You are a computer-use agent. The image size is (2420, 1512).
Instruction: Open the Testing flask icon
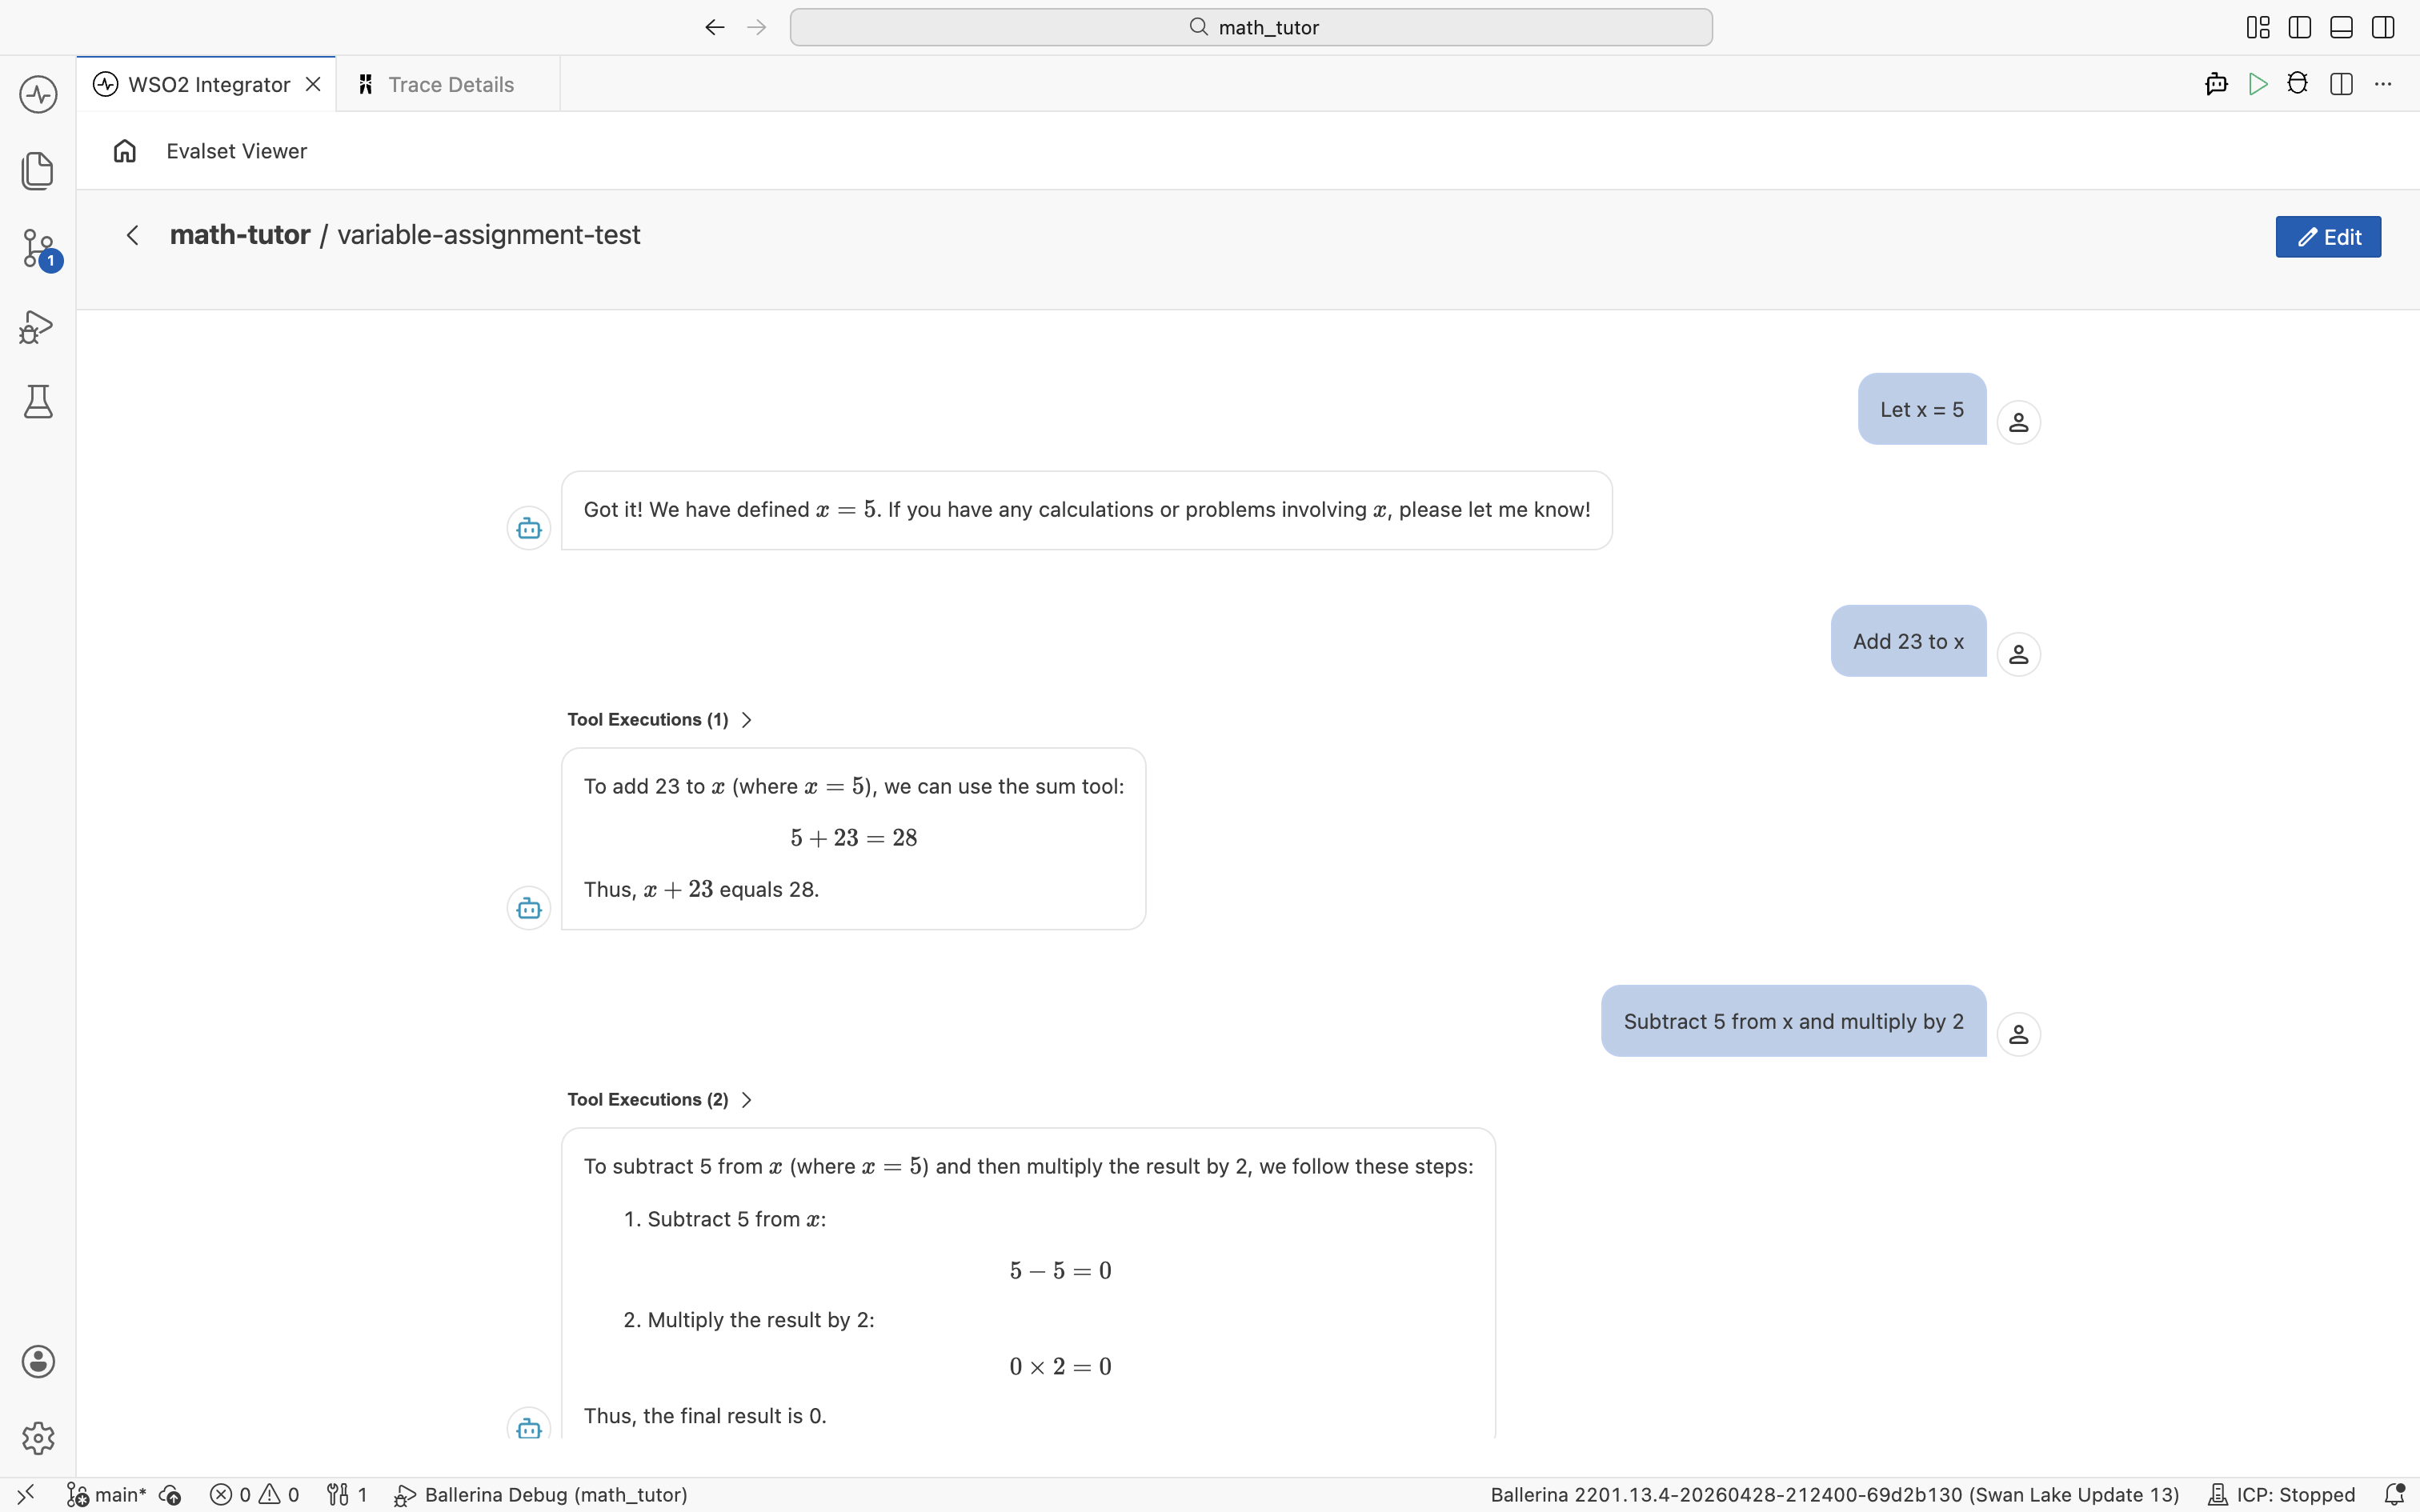38,402
